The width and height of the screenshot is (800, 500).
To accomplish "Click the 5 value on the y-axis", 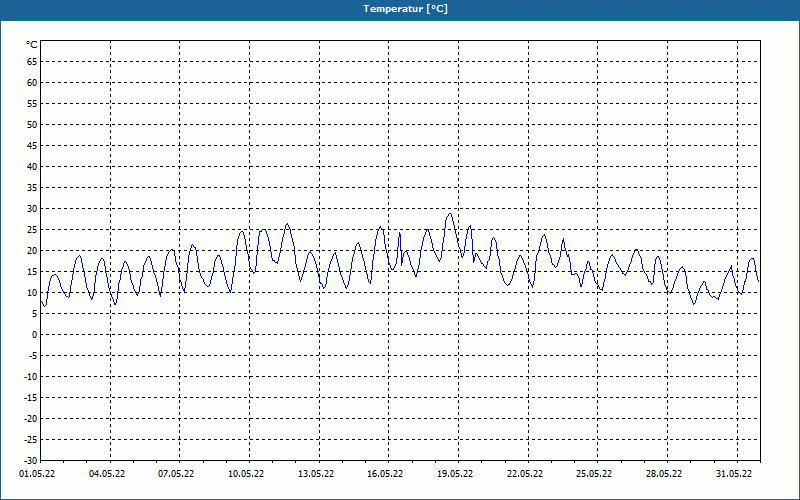I will [35, 314].
